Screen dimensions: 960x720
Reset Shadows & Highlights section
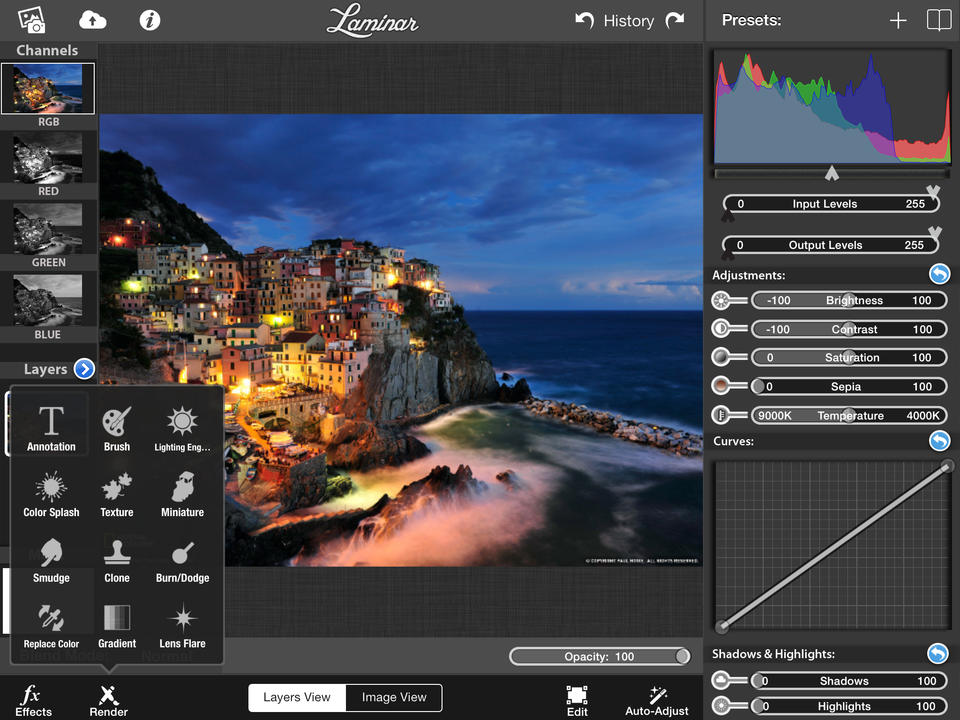937,653
